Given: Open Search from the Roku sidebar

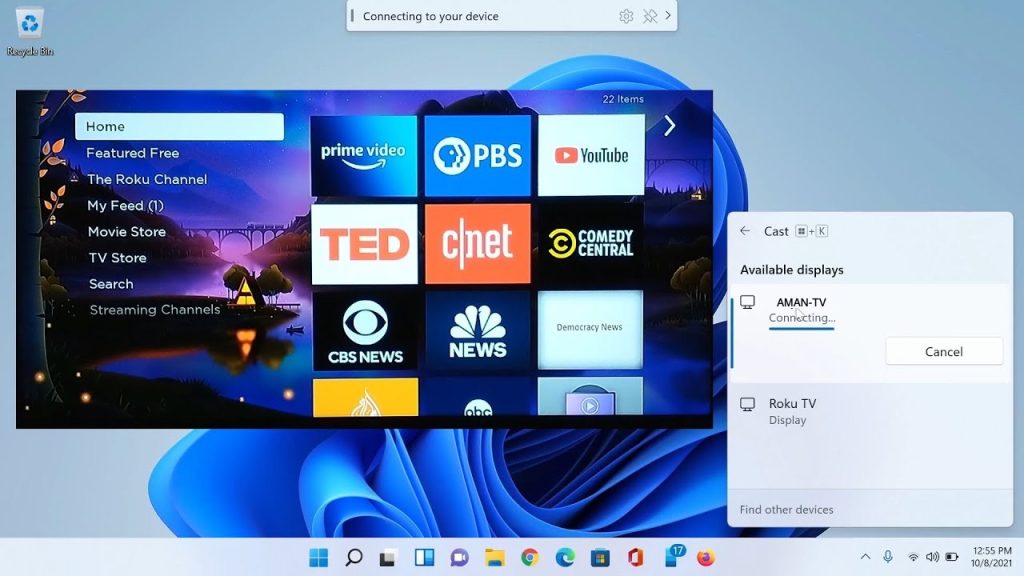Looking at the screenshot, I should 111,283.
